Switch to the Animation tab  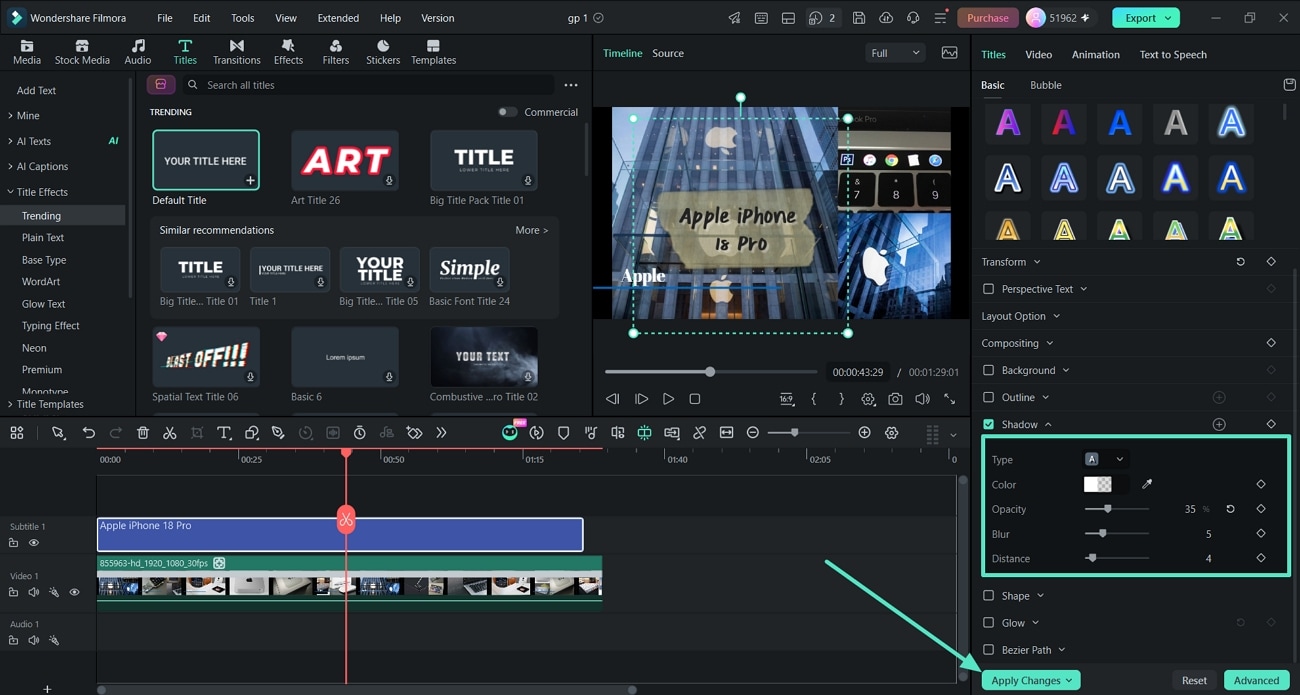point(1096,54)
